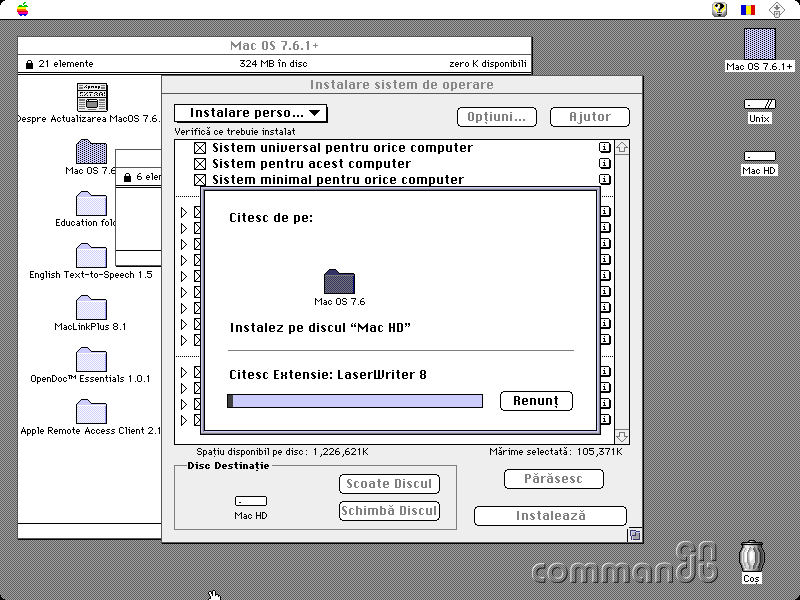Open the Romanian flag keyboard menu
Image resolution: width=800 pixels, height=600 pixels.
click(748, 9)
